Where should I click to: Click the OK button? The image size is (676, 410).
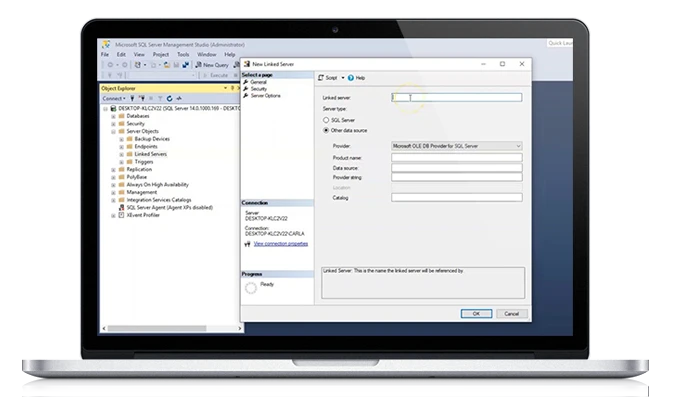pos(475,313)
